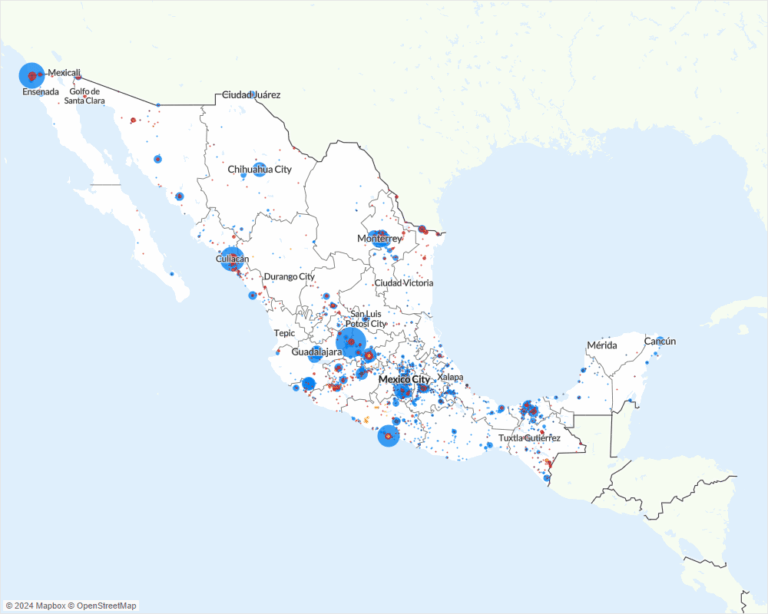Click the Ciudad Juárez city label
This screenshot has height=614, width=768.
click(252, 95)
